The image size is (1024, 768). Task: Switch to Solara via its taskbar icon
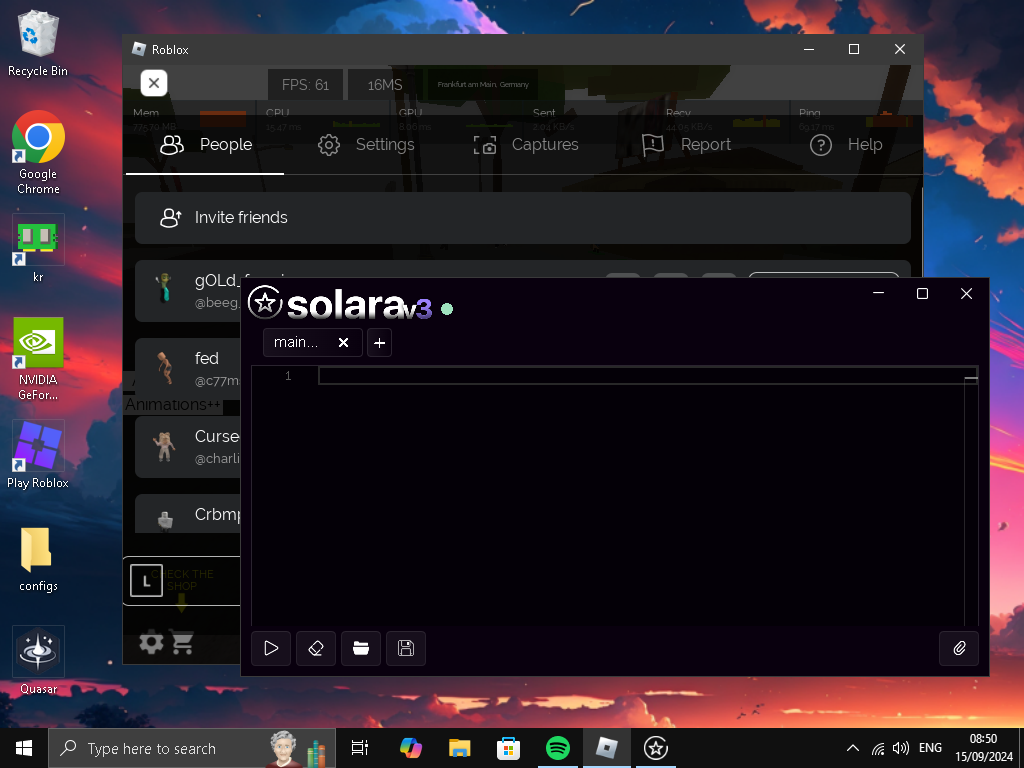pos(656,748)
